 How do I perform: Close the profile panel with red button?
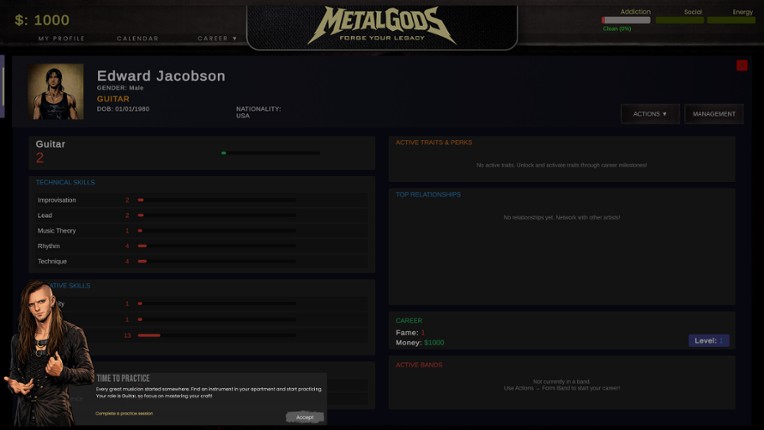pyautogui.click(x=741, y=66)
